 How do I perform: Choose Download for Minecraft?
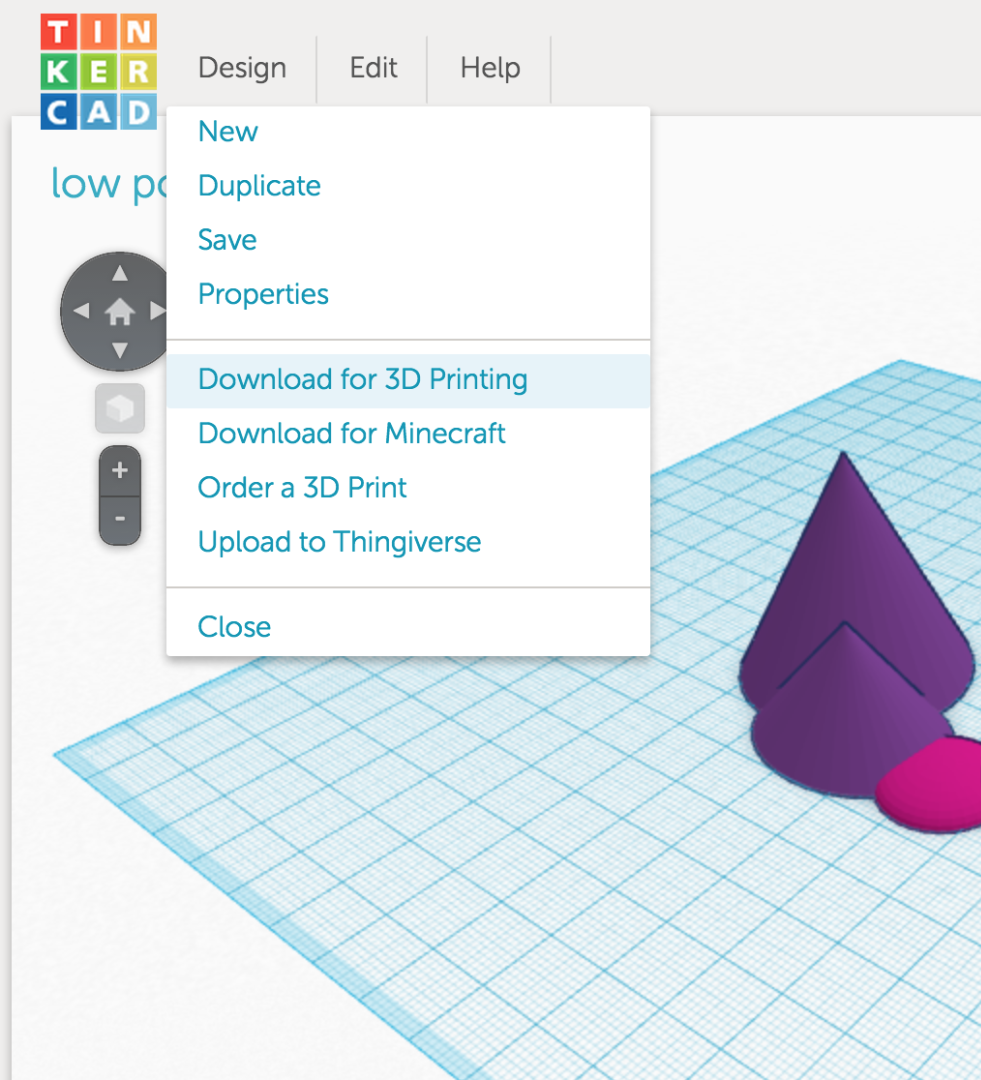[408, 434]
